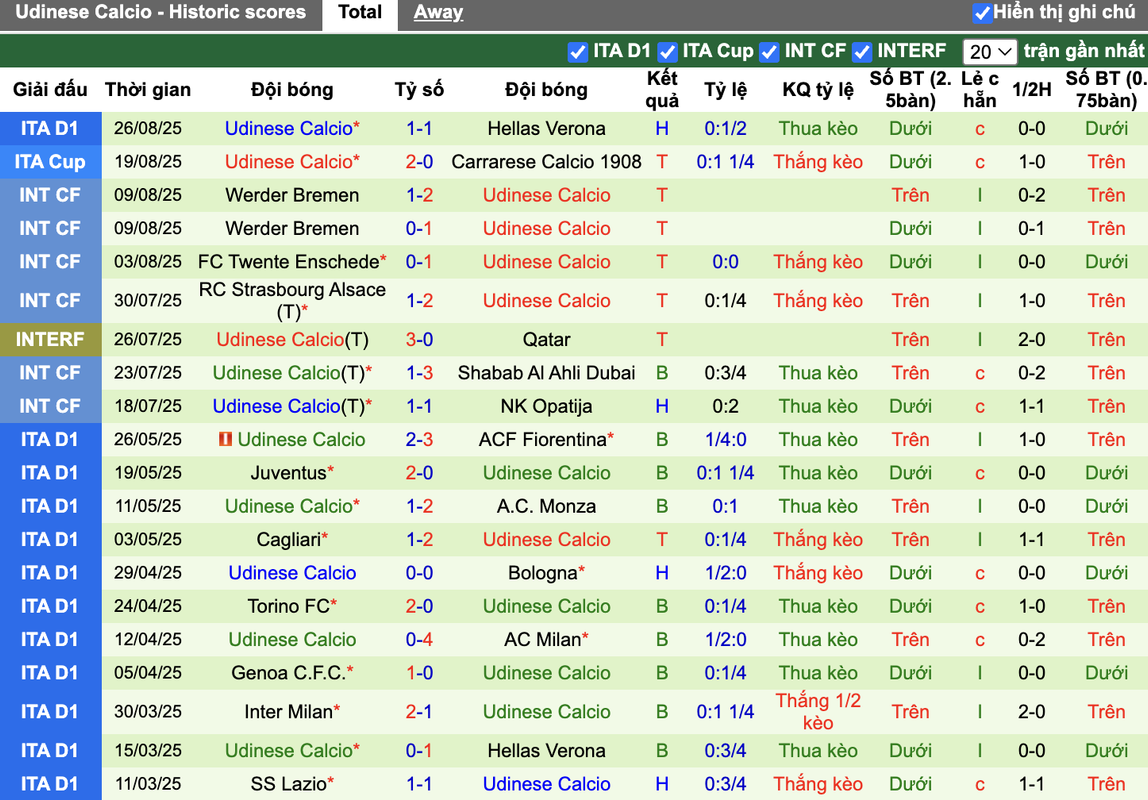Open RC Strasbourg Alsace team link
Screen dimensions: 1148x800
(292, 300)
